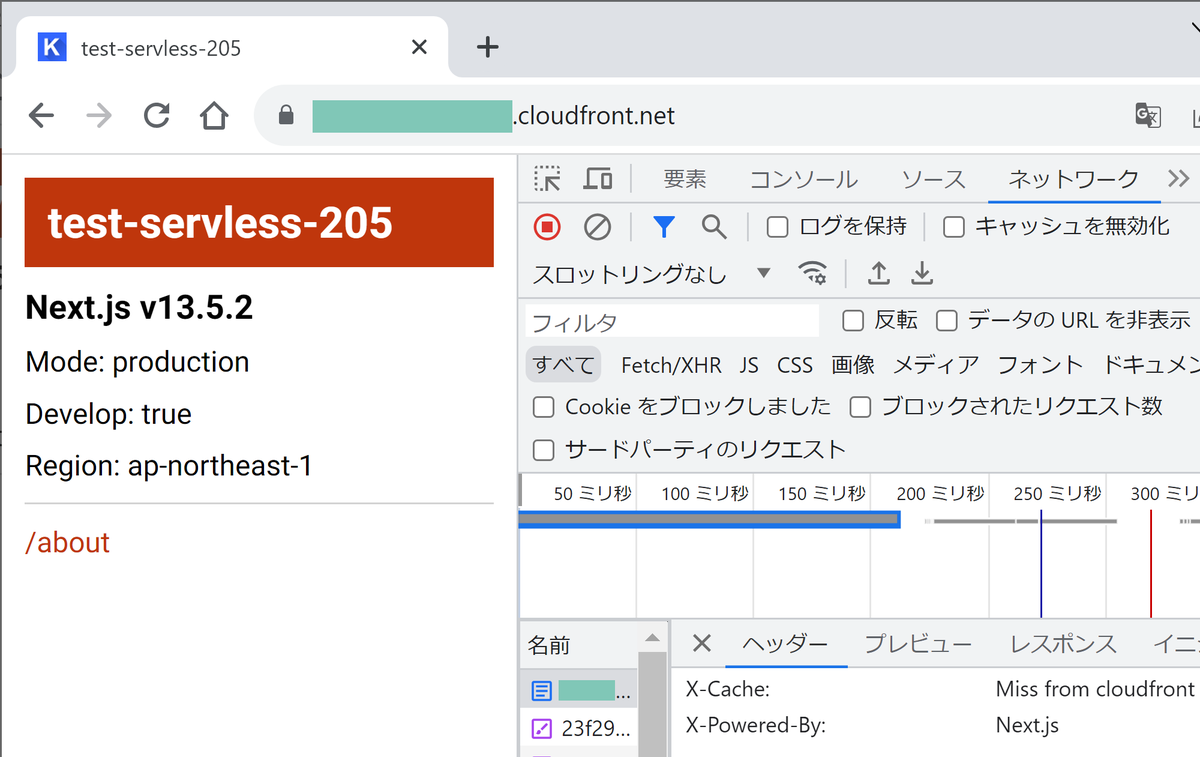Filter requests by メディア
Viewport: 1200px width, 757px height.
[936, 365]
